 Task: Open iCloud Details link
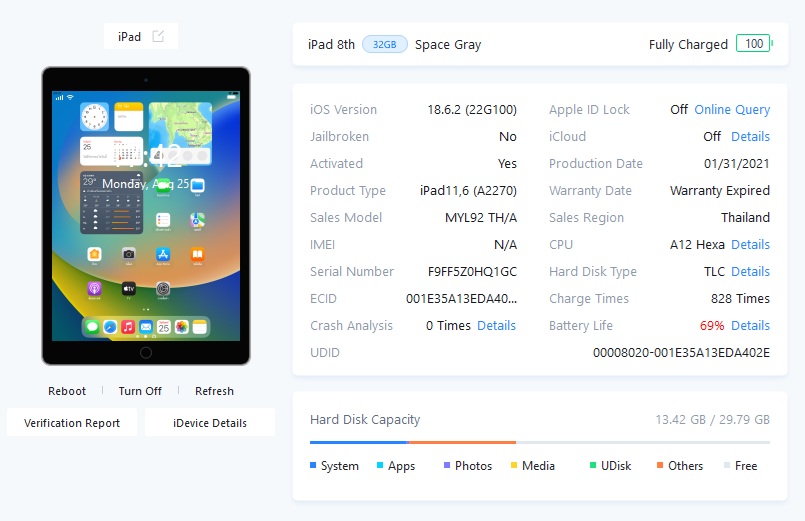[750, 137]
